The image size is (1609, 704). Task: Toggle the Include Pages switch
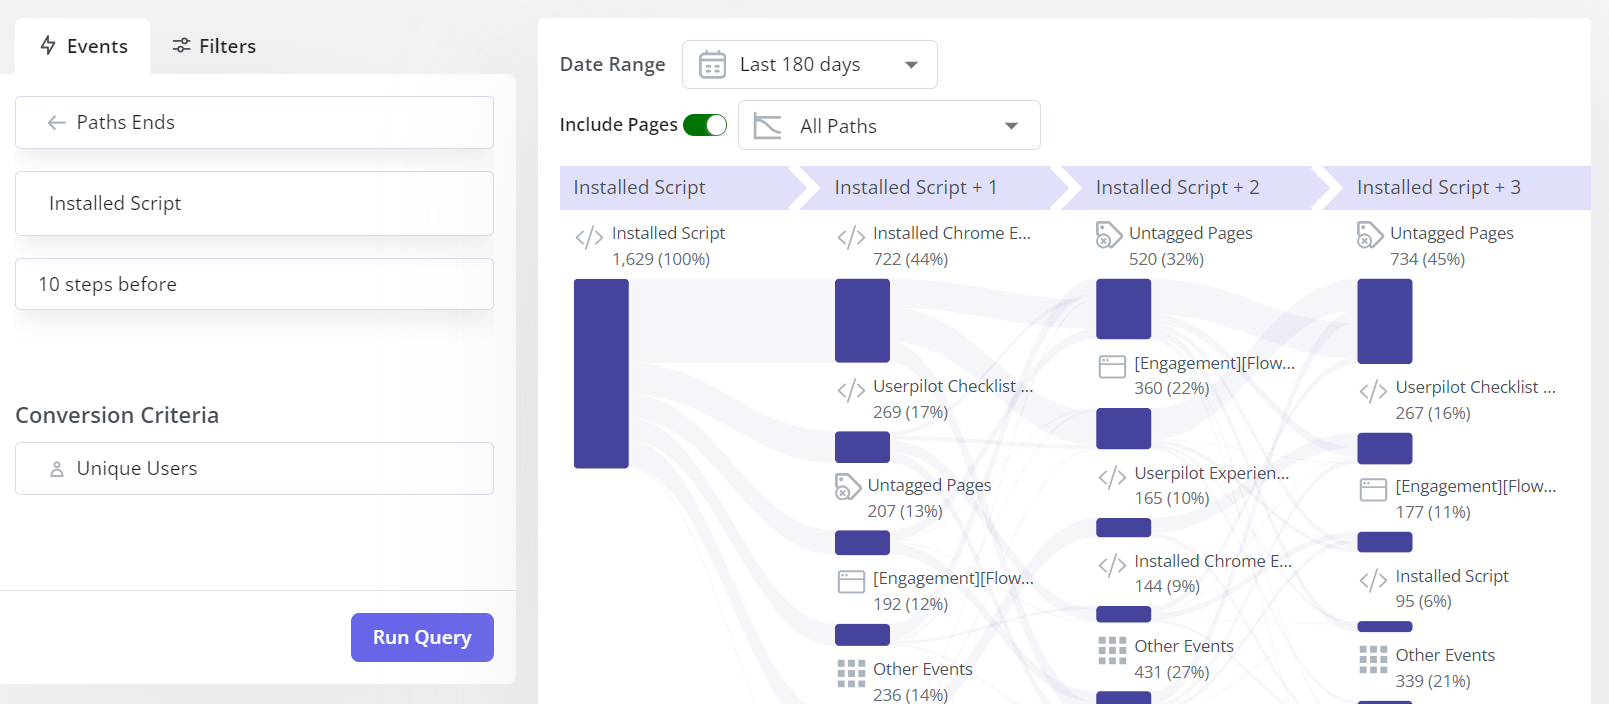(705, 125)
